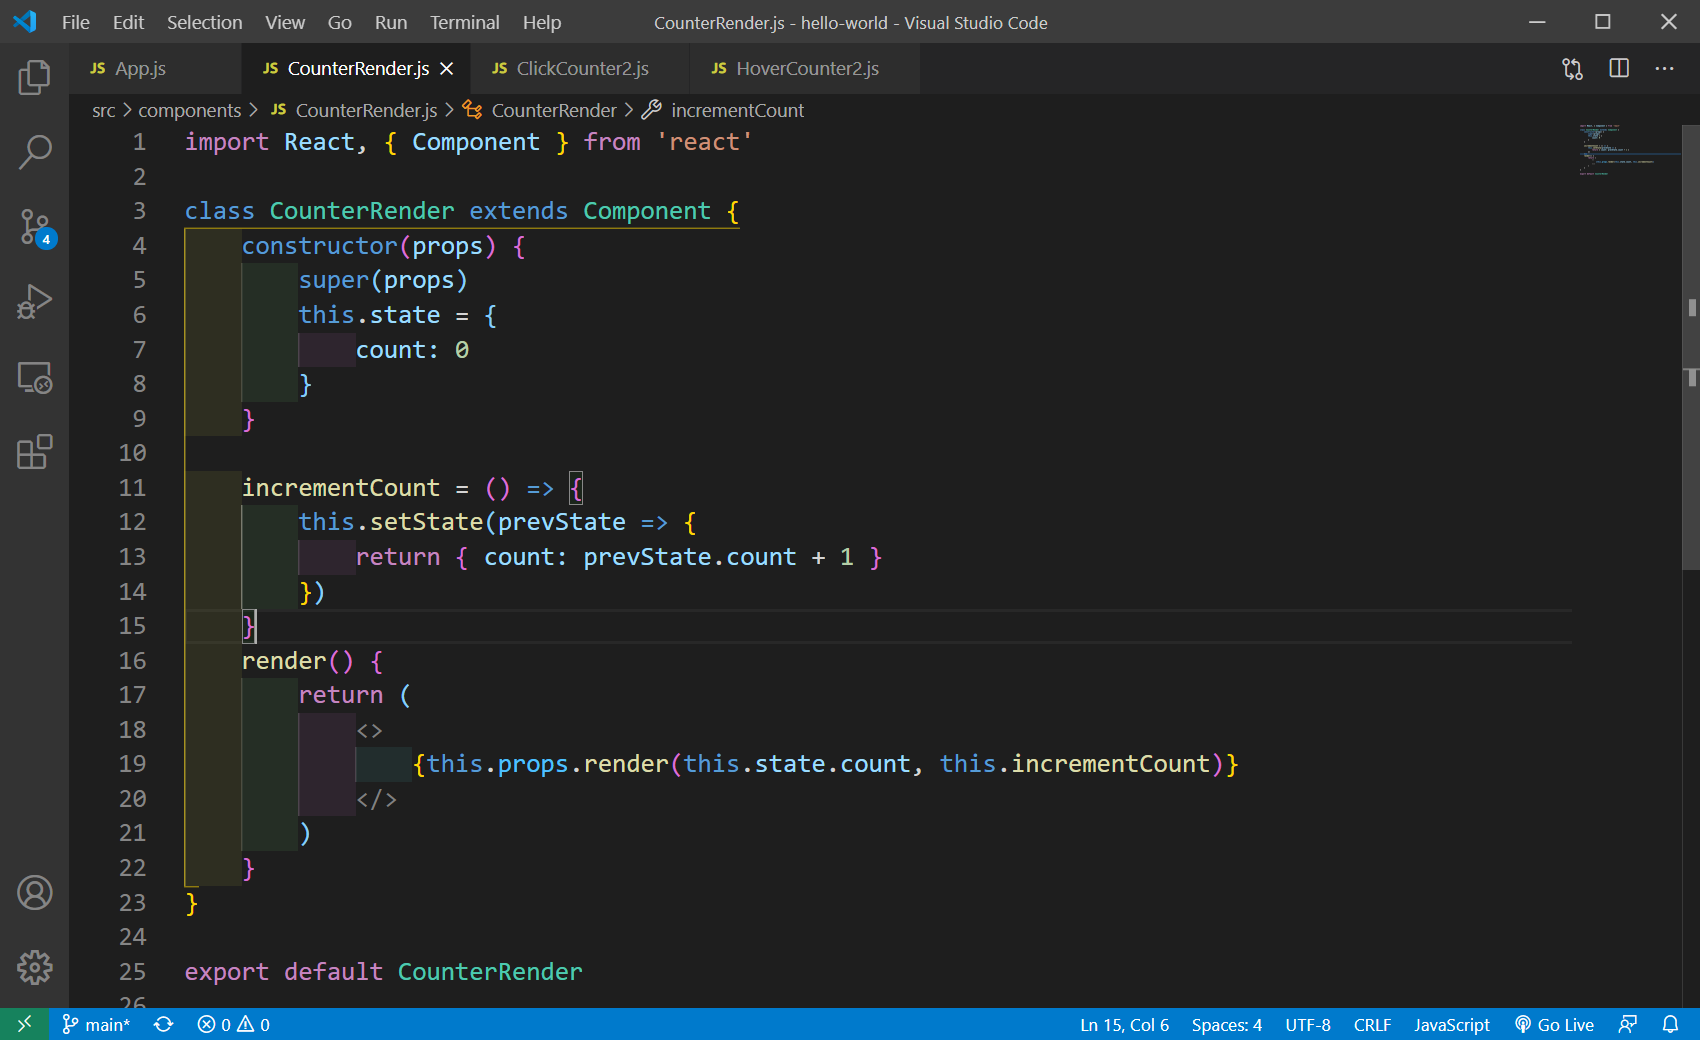Go to line via Ln 15, Col 6

(1124, 1024)
